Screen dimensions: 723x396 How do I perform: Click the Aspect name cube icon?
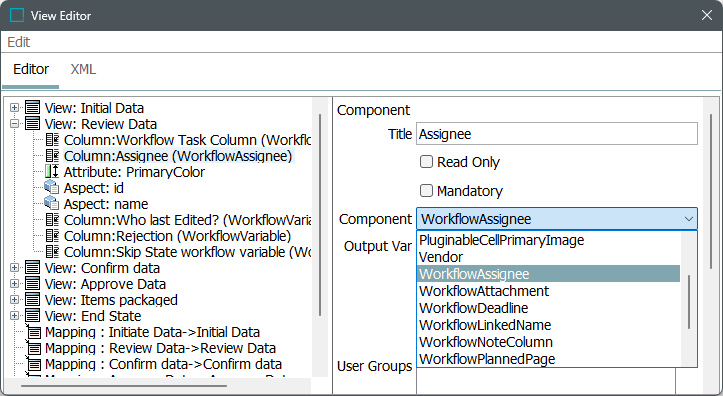click(52, 203)
